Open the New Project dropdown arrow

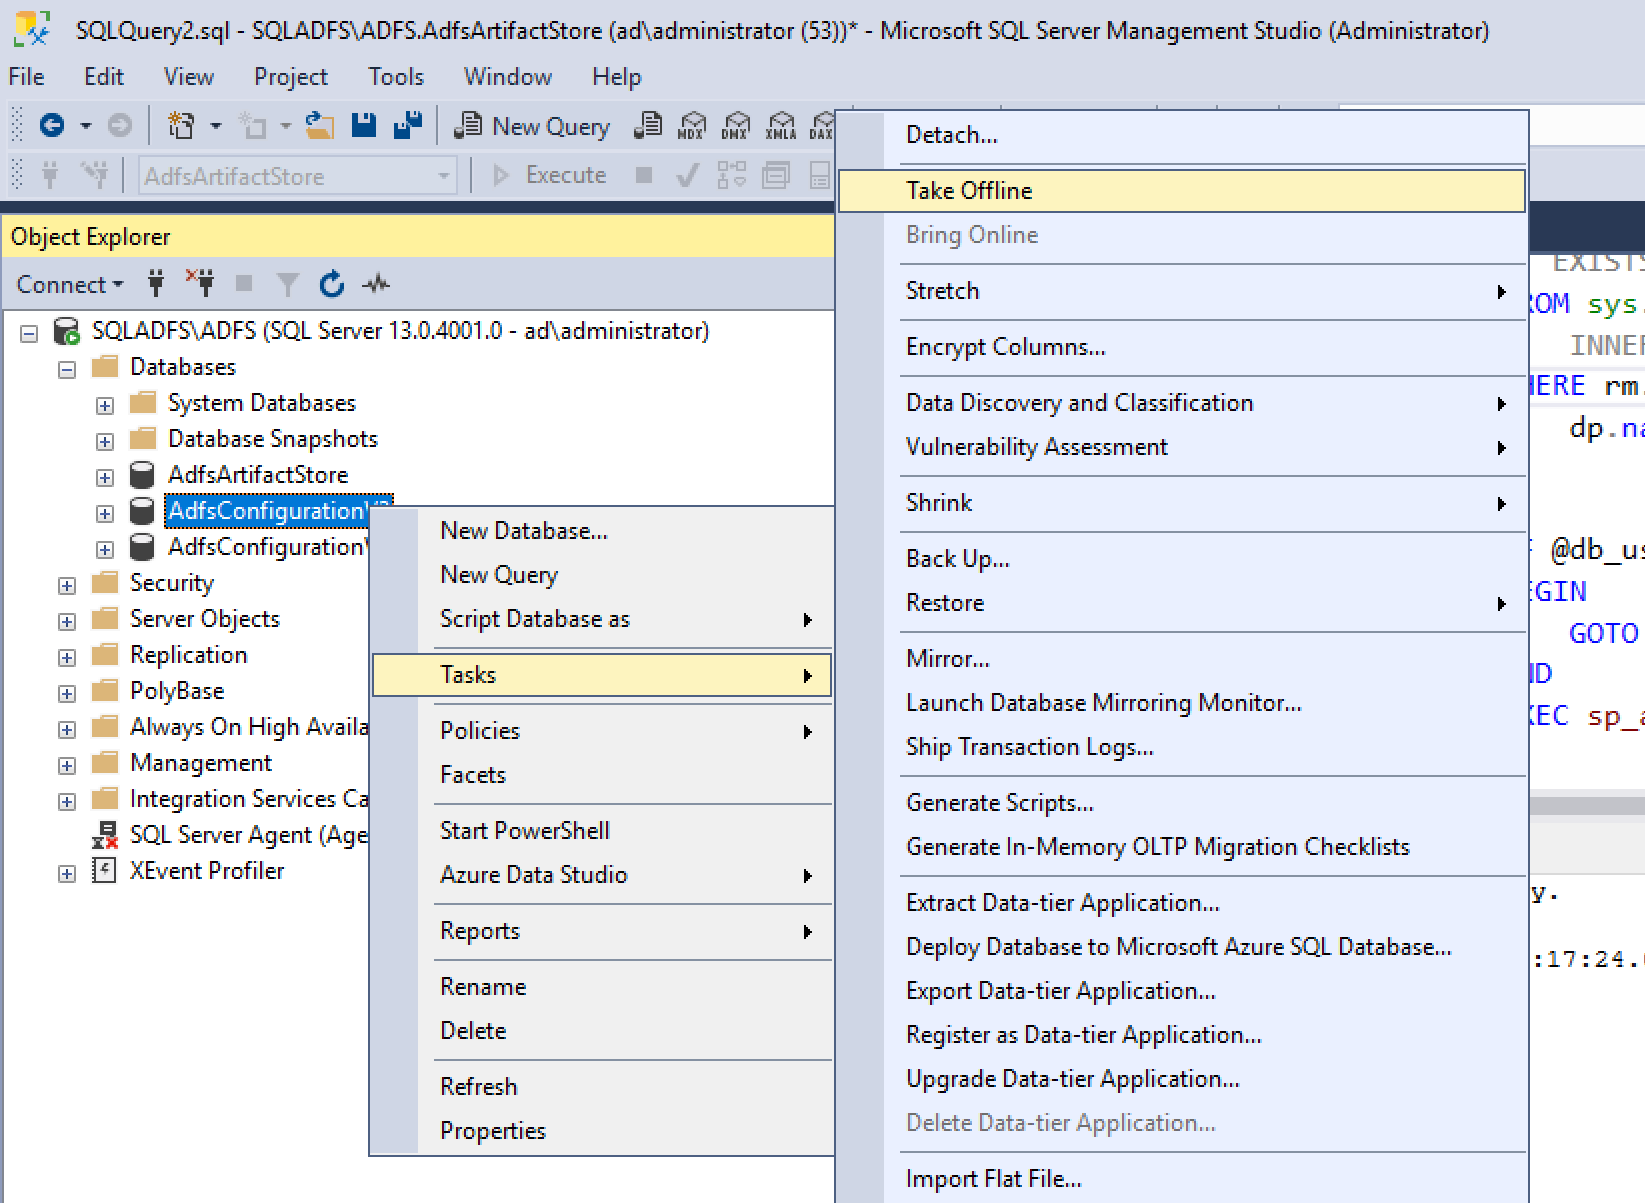[x=216, y=126]
